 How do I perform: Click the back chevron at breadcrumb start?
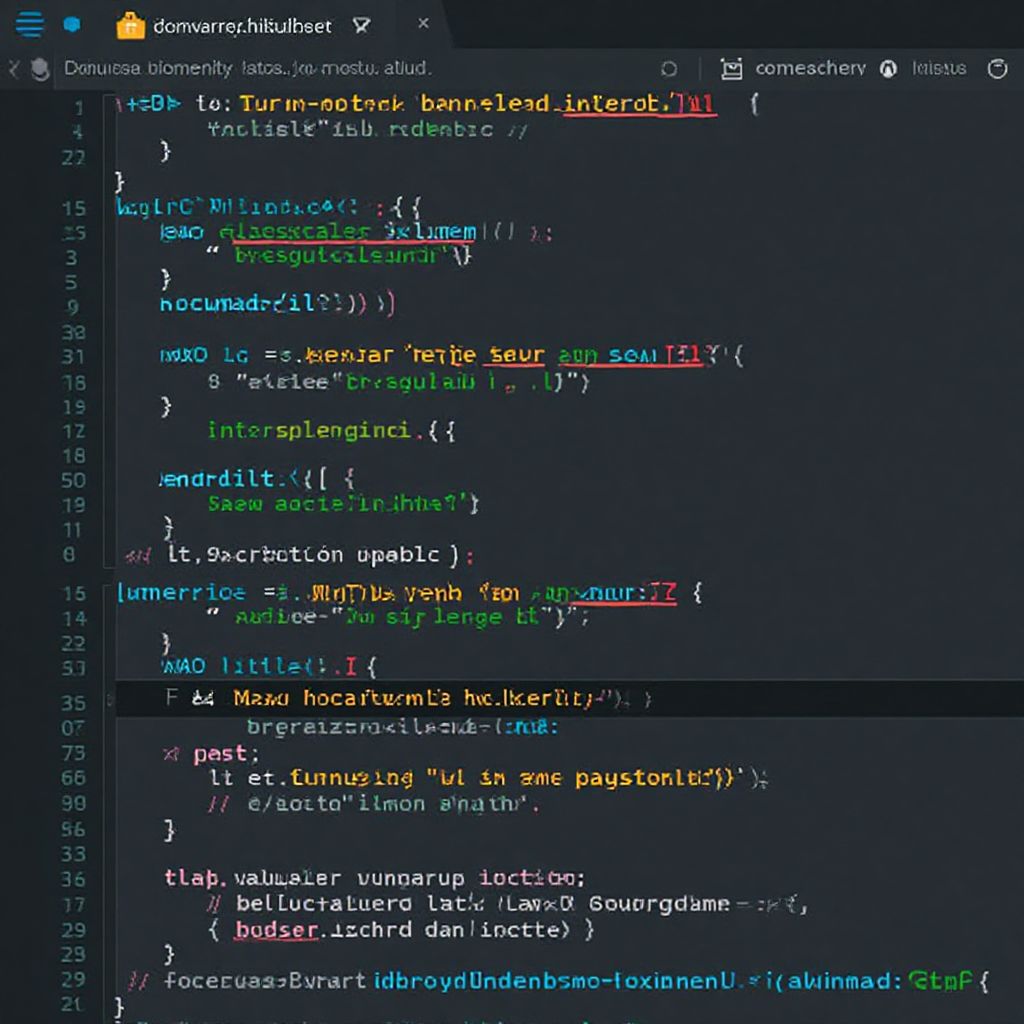[x=13, y=69]
